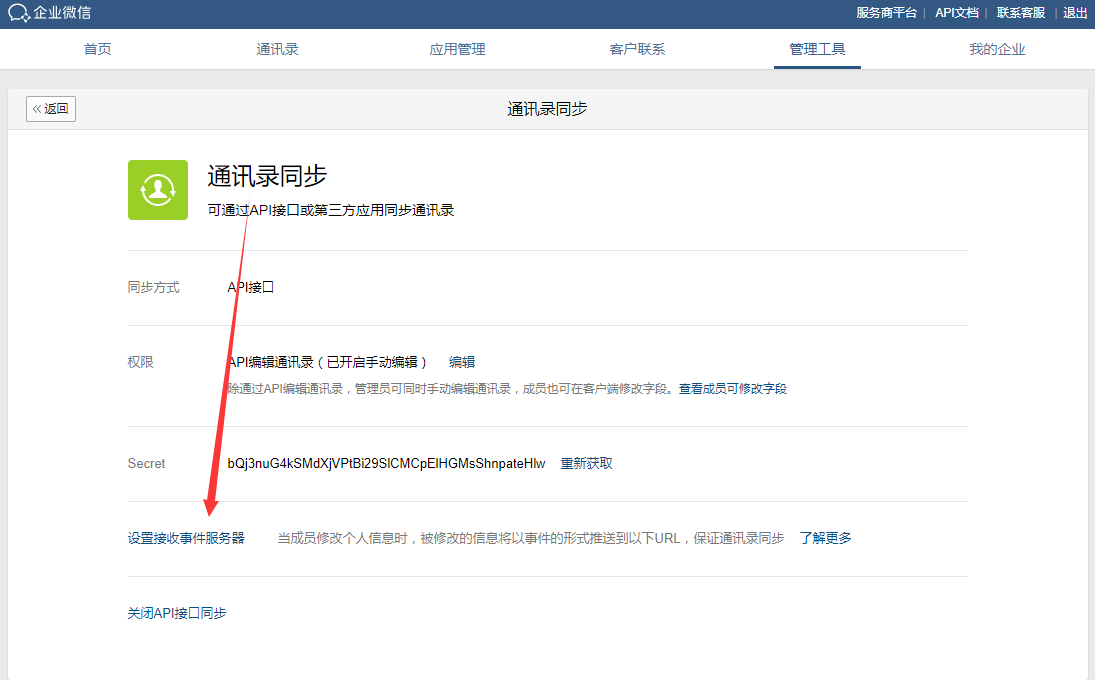Click 联系客服 in top bar
This screenshot has width=1095, height=680.
(x=1021, y=13)
